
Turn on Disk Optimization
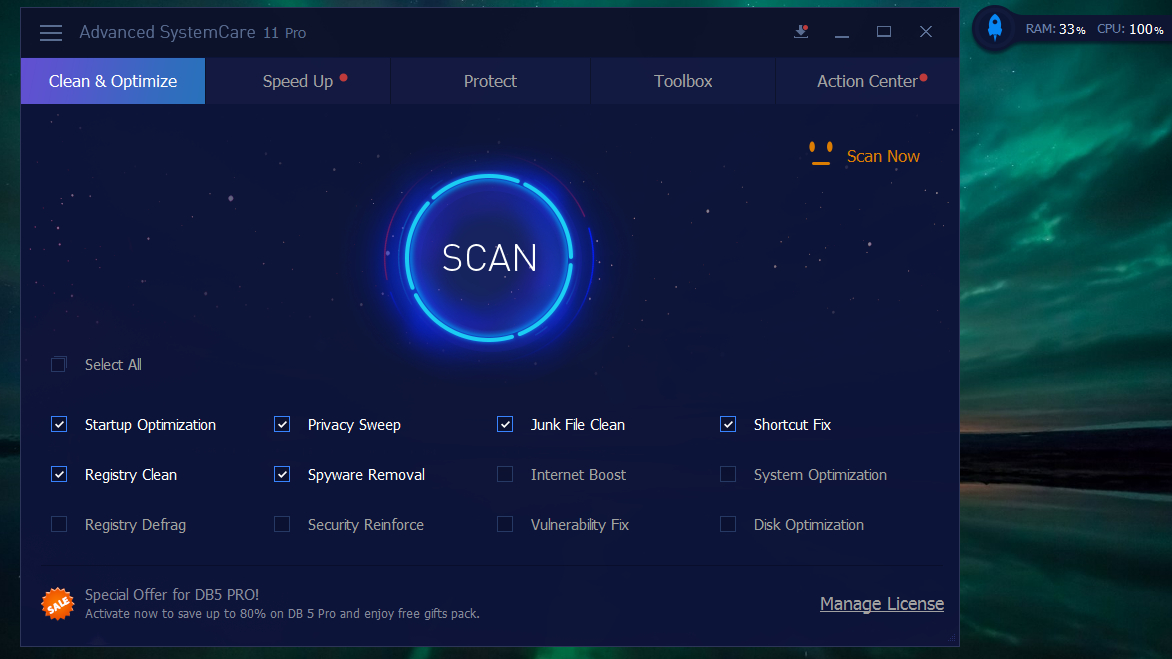pyautogui.click(x=727, y=524)
